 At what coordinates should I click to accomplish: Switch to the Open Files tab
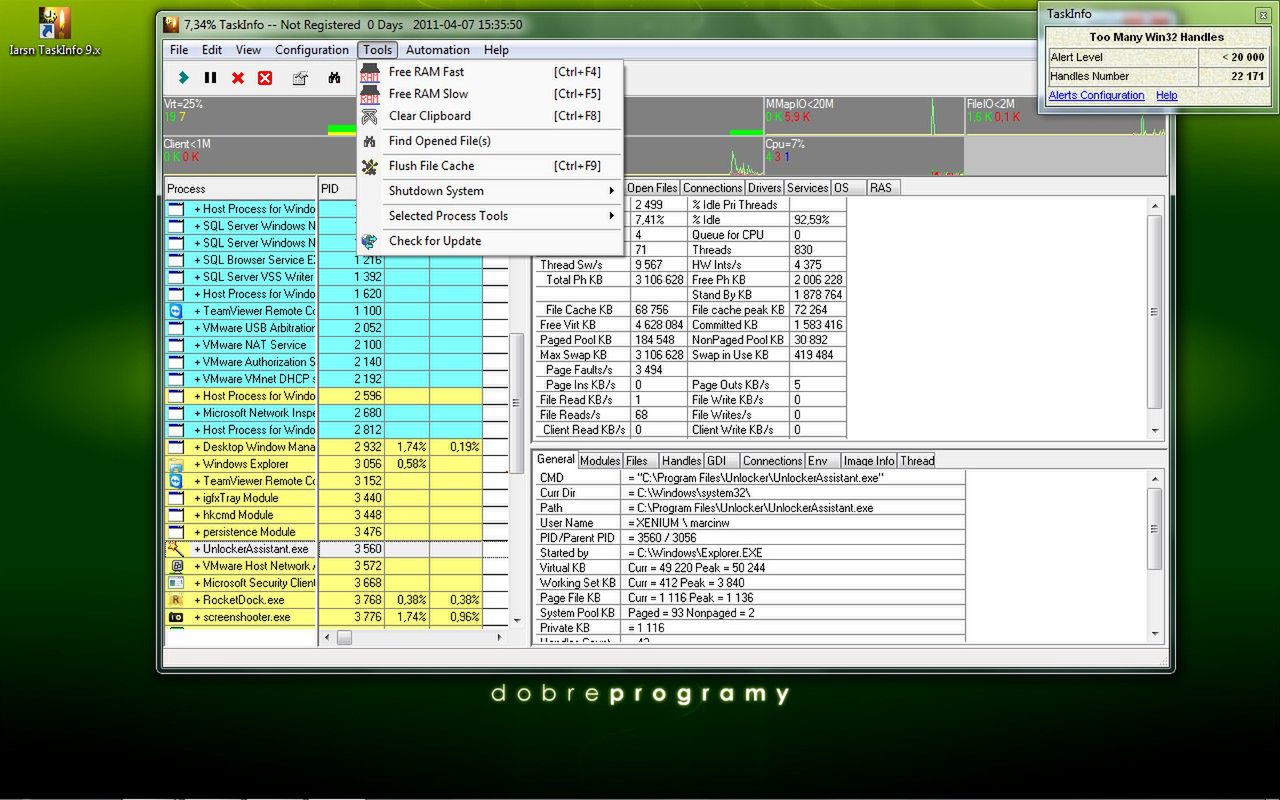tap(652, 188)
